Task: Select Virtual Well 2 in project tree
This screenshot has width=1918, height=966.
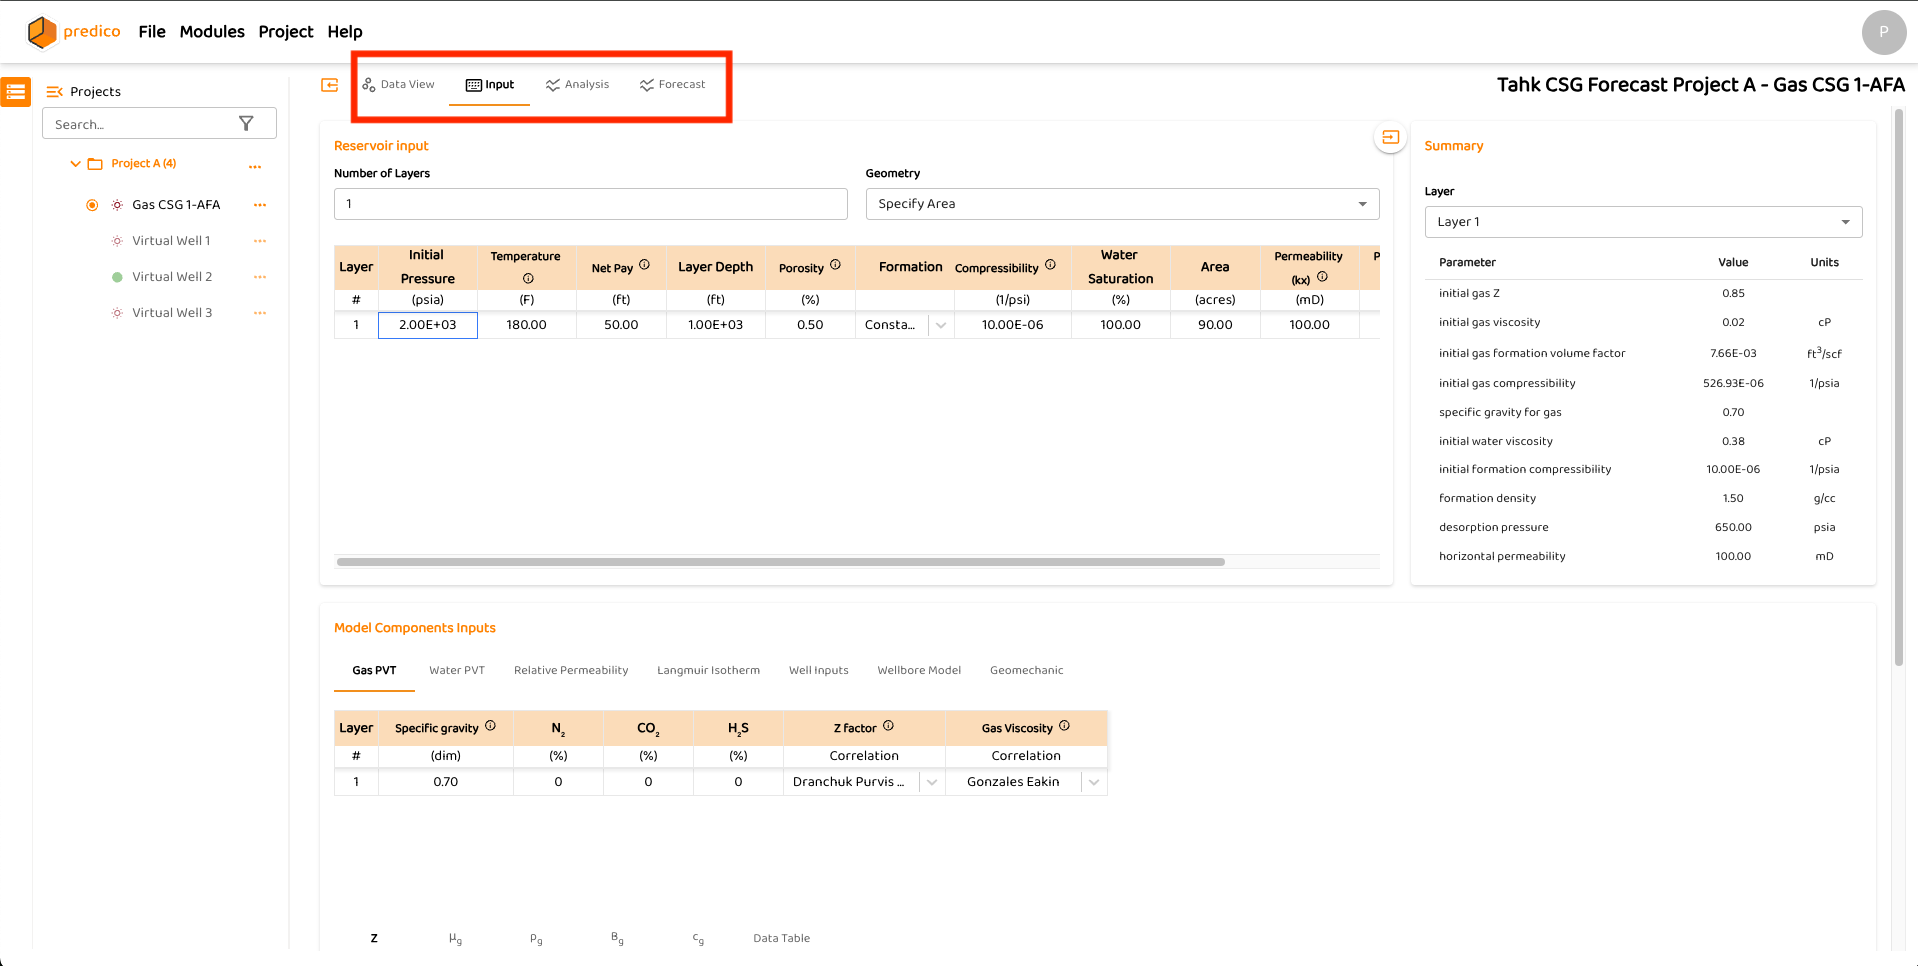Action: point(171,277)
